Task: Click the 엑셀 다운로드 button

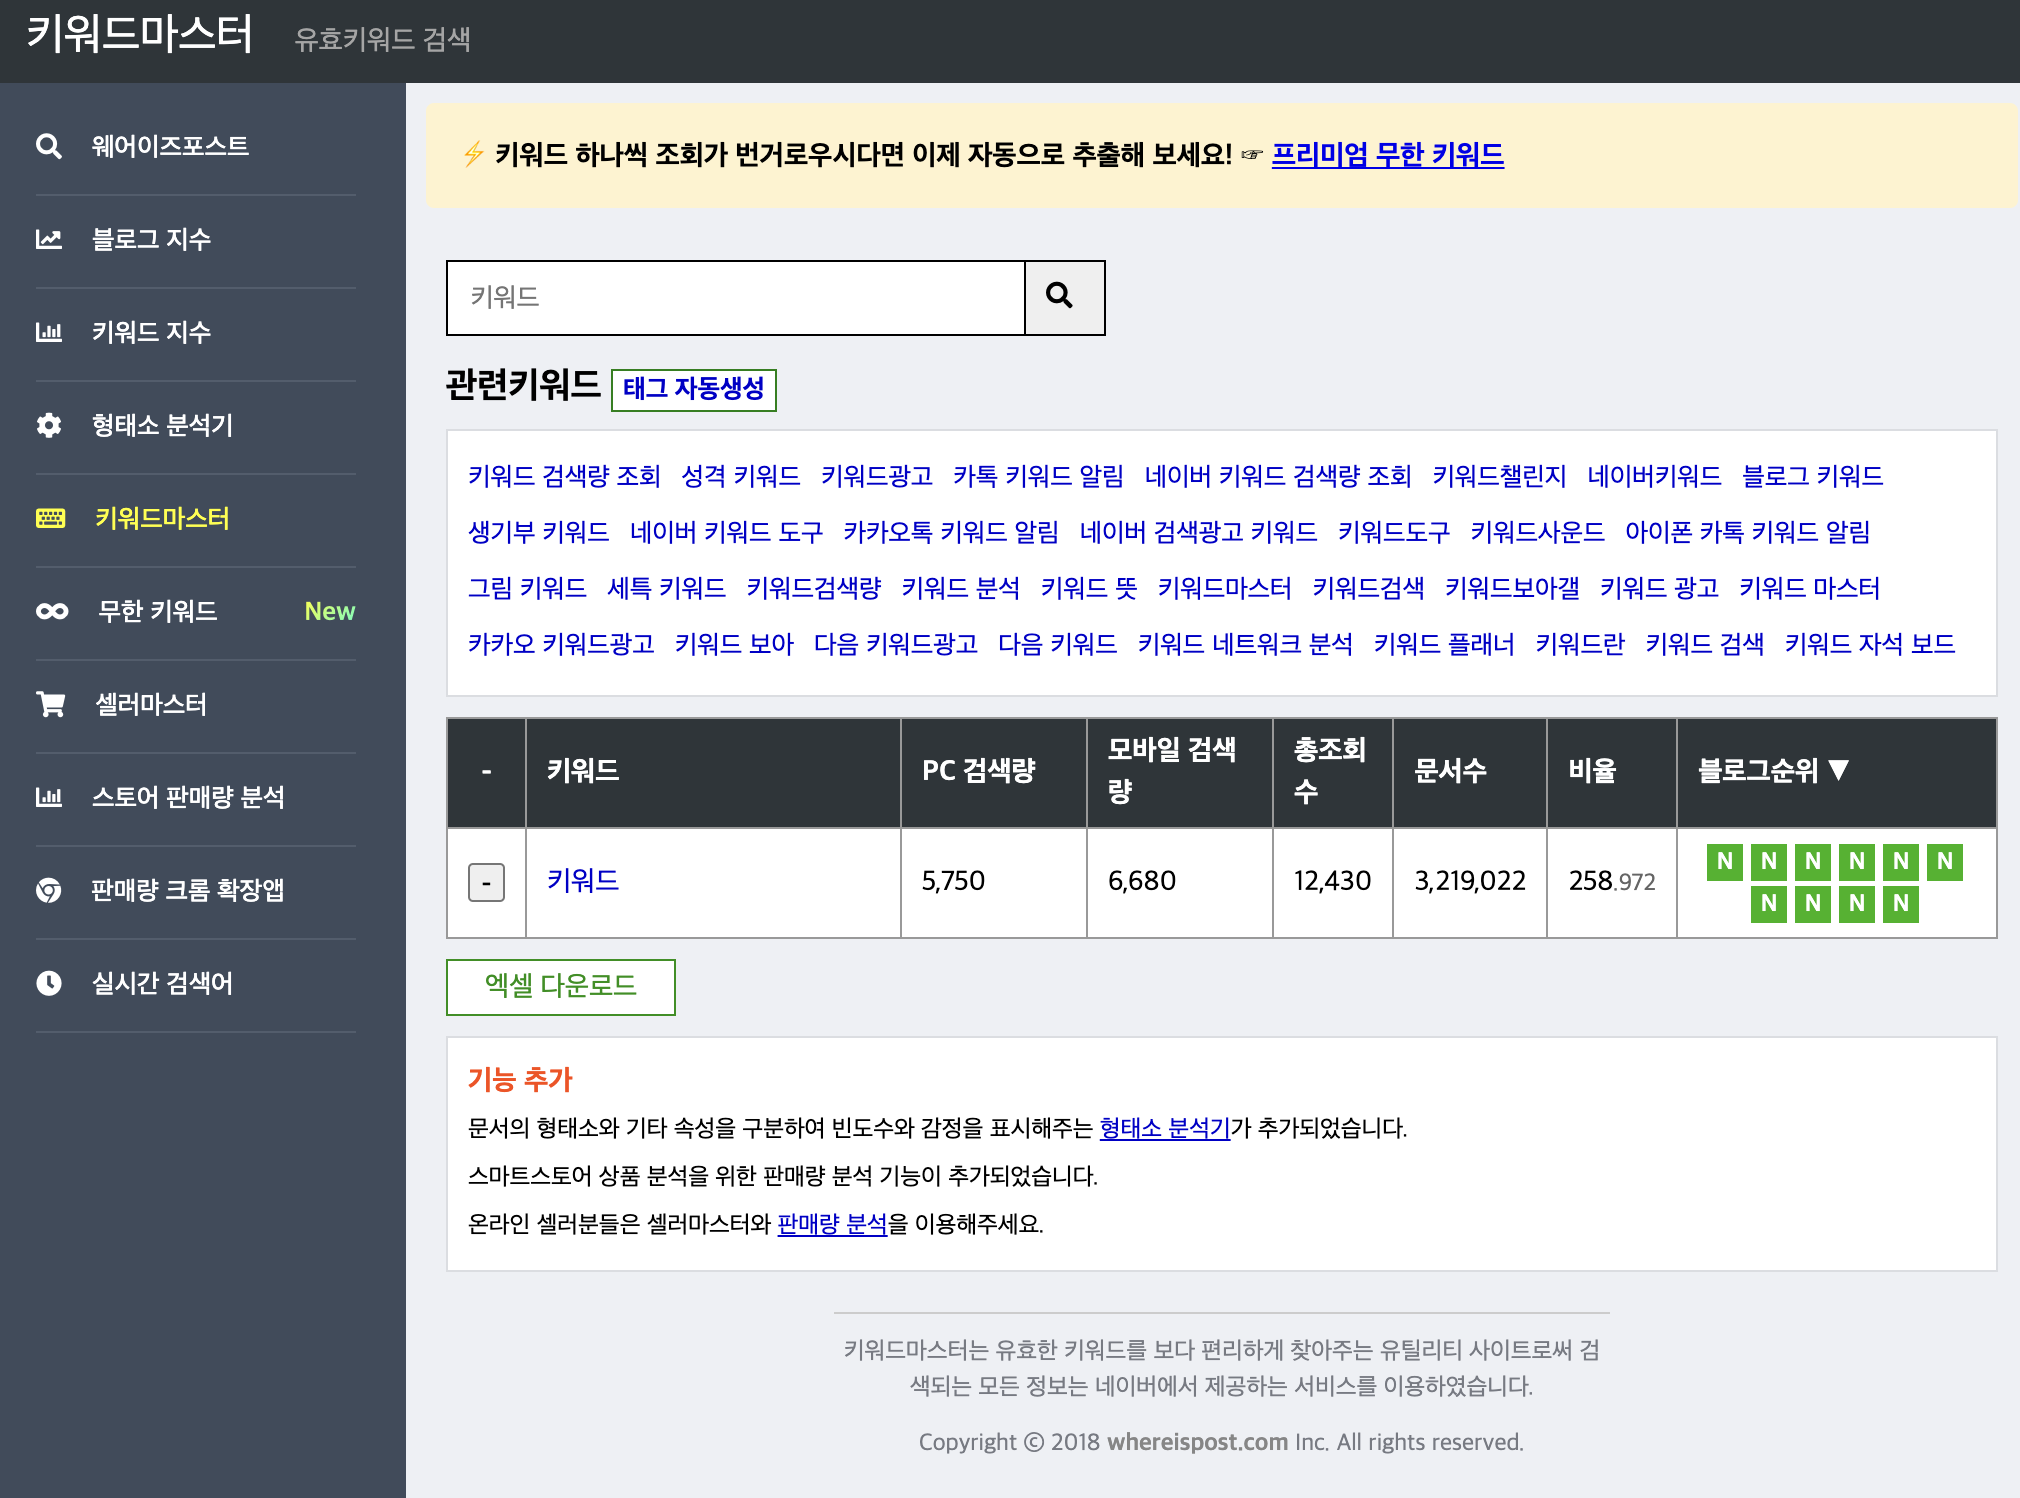Action: 560,986
